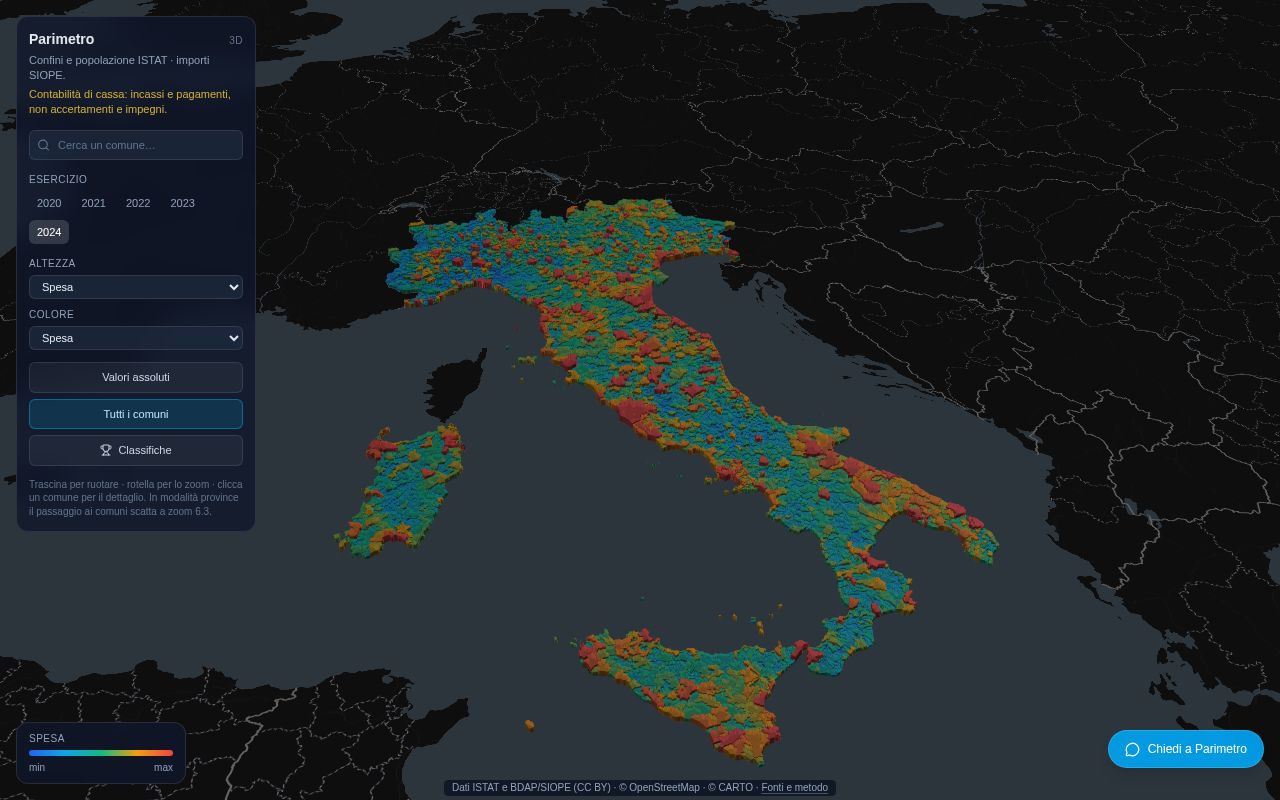Select fiscal year 2021

[x=93, y=203]
